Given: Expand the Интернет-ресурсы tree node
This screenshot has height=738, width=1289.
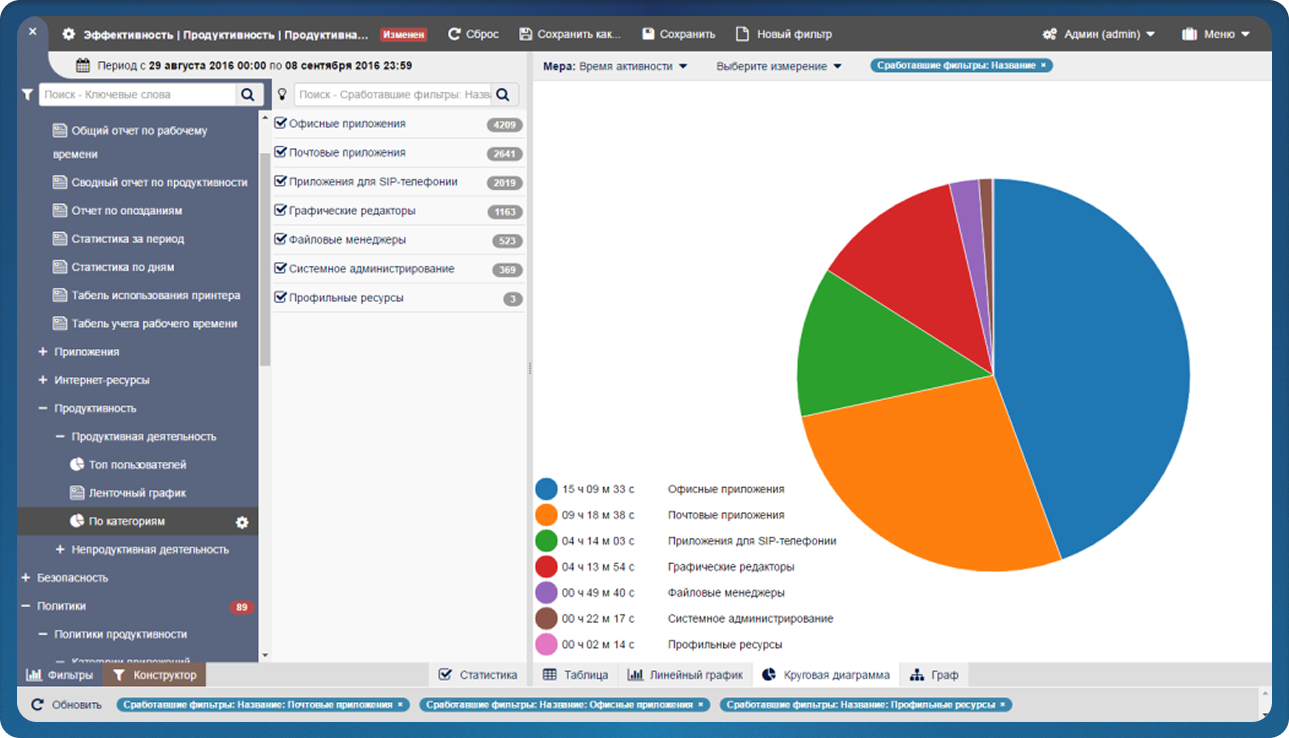Looking at the screenshot, I should click(x=43, y=380).
